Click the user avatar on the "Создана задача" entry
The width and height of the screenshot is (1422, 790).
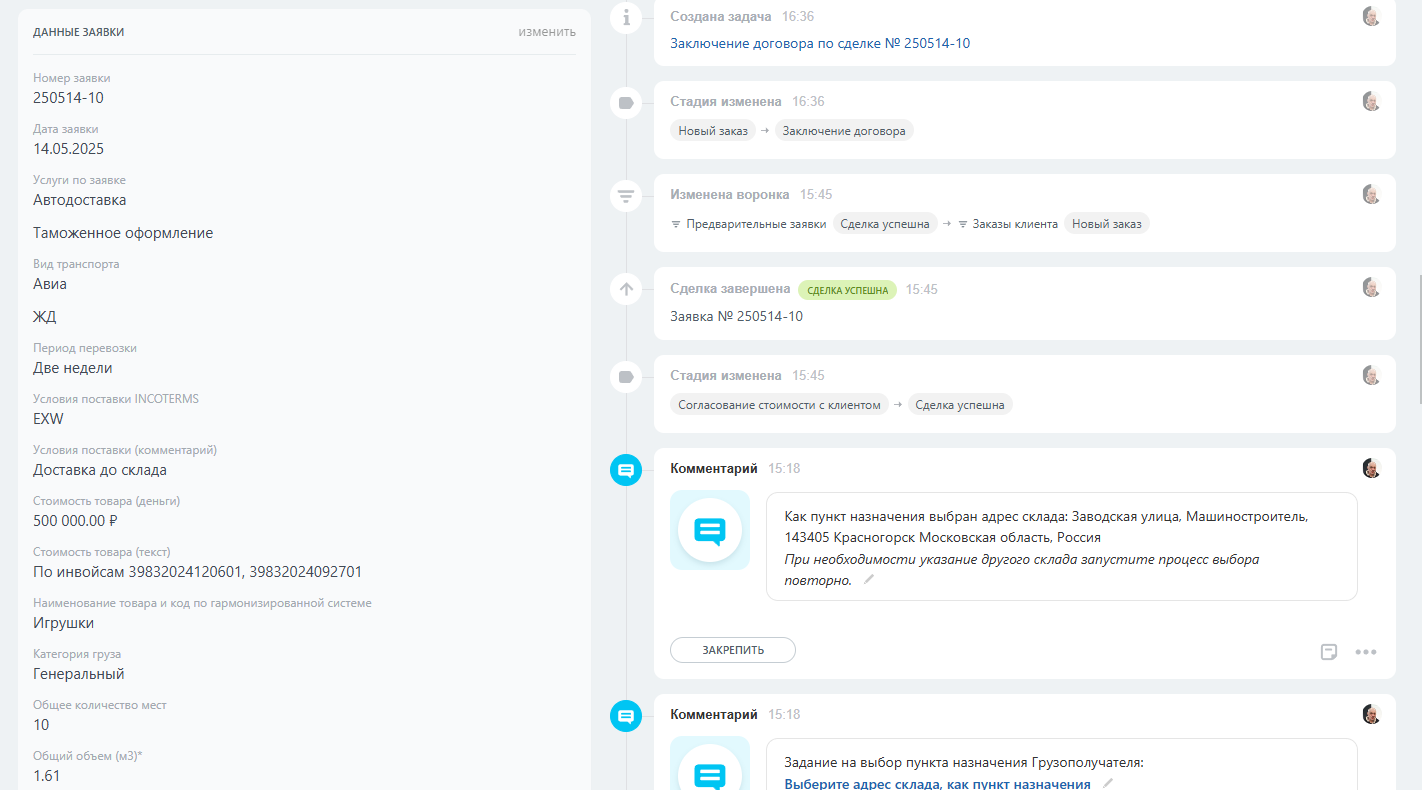click(x=1371, y=16)
